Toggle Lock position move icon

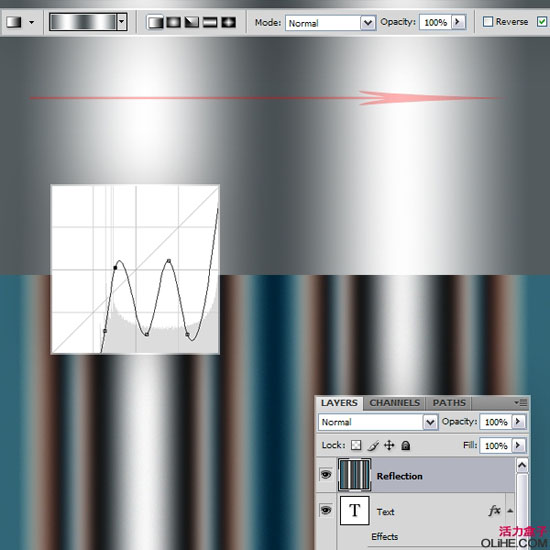389,445
